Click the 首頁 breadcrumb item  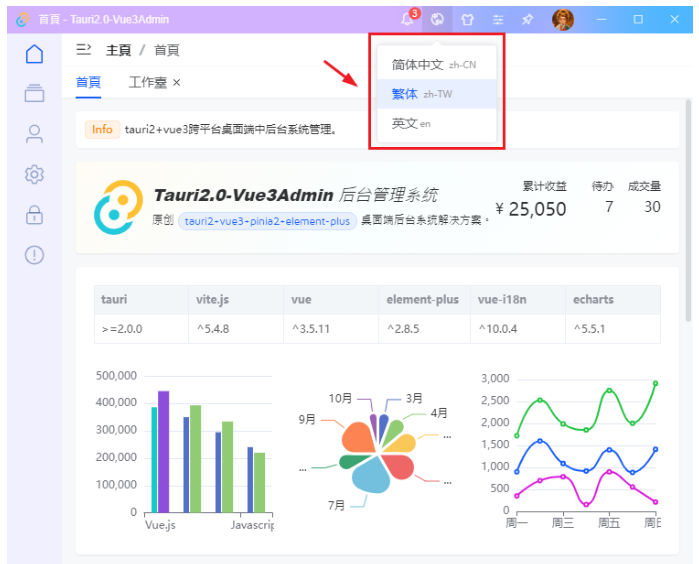166,50
